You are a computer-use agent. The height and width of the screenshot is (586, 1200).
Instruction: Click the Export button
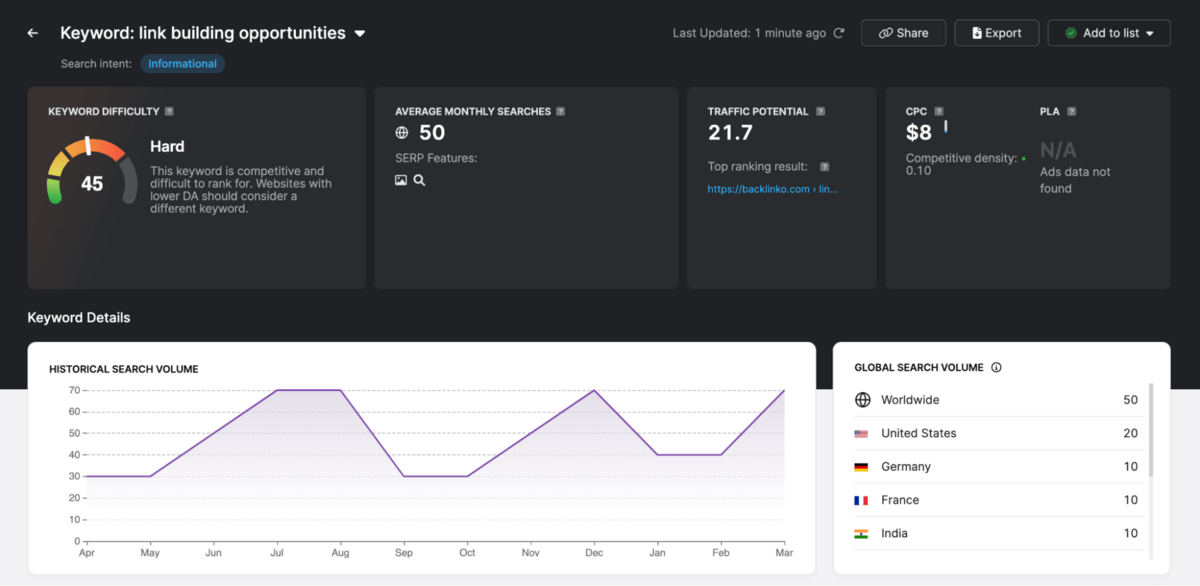click(x=996, y=33)
